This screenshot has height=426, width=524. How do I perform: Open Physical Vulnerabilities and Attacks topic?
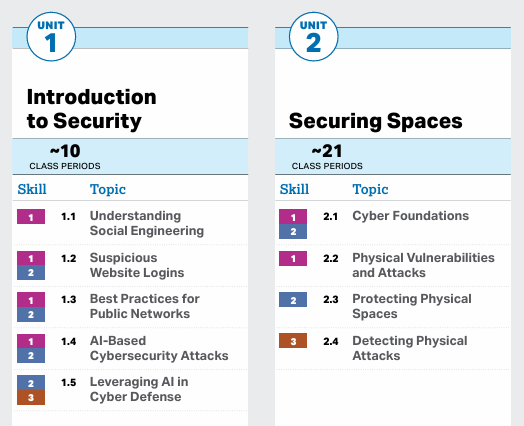click(423, 265)
